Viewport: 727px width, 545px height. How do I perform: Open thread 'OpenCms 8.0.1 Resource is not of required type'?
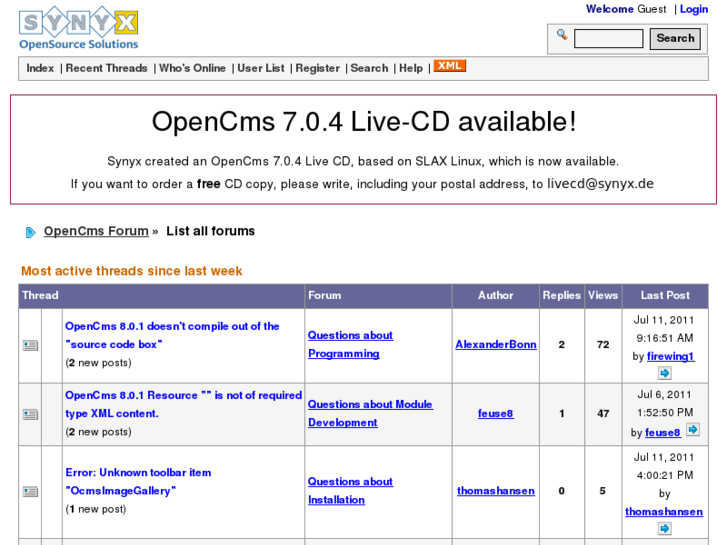click(183, 404)
